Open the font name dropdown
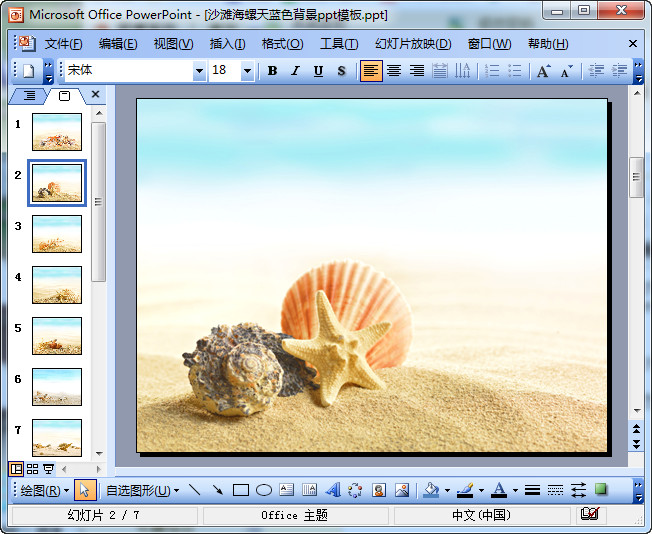652x534 pixels. tap(199, 71)
